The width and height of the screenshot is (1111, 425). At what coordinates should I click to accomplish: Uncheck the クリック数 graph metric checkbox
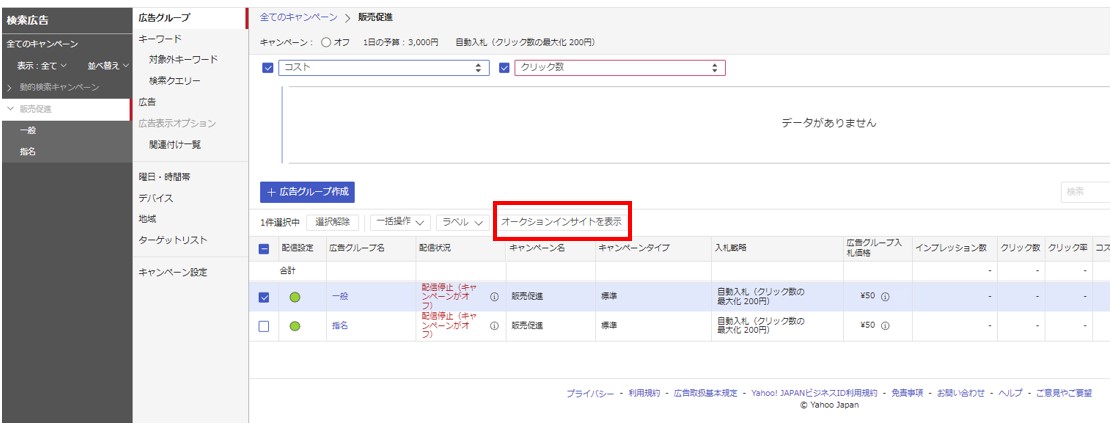point(504,68)
